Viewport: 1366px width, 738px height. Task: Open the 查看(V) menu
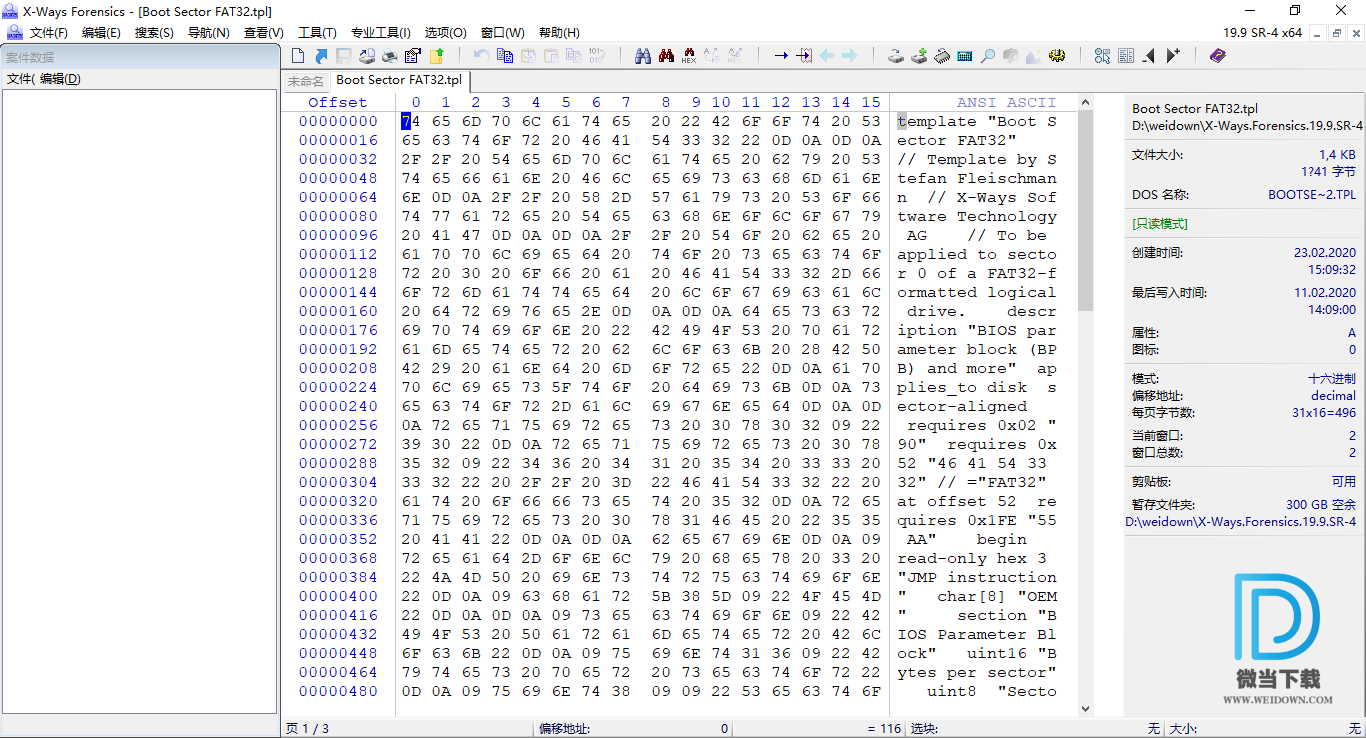pos(263,33)
